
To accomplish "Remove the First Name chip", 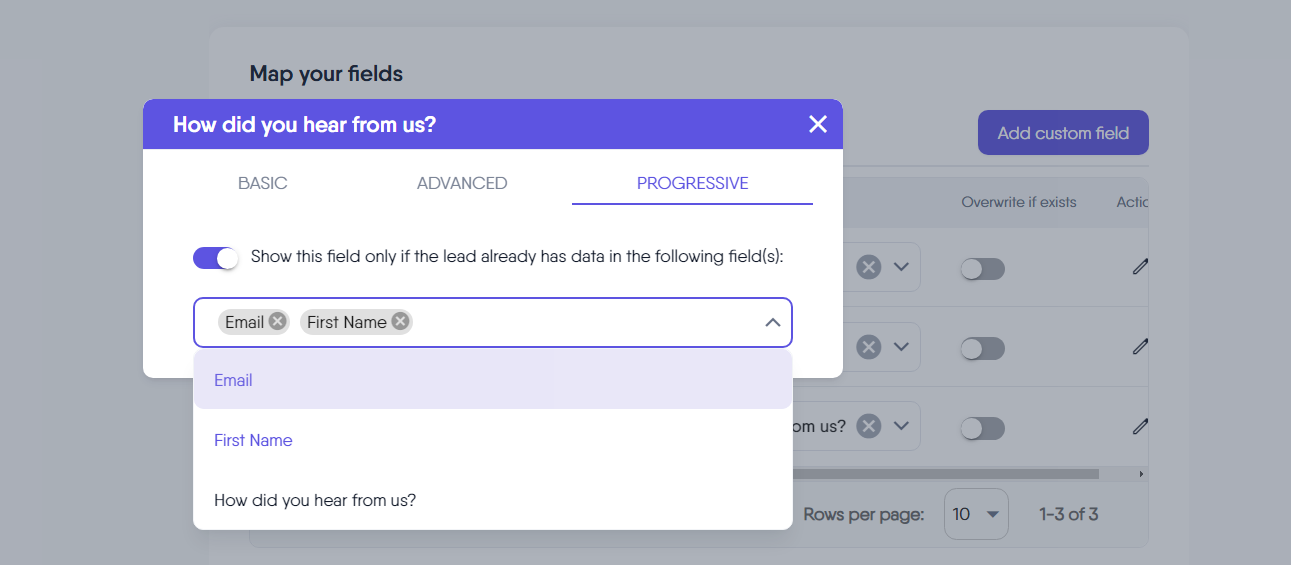I will pos(400,321).
